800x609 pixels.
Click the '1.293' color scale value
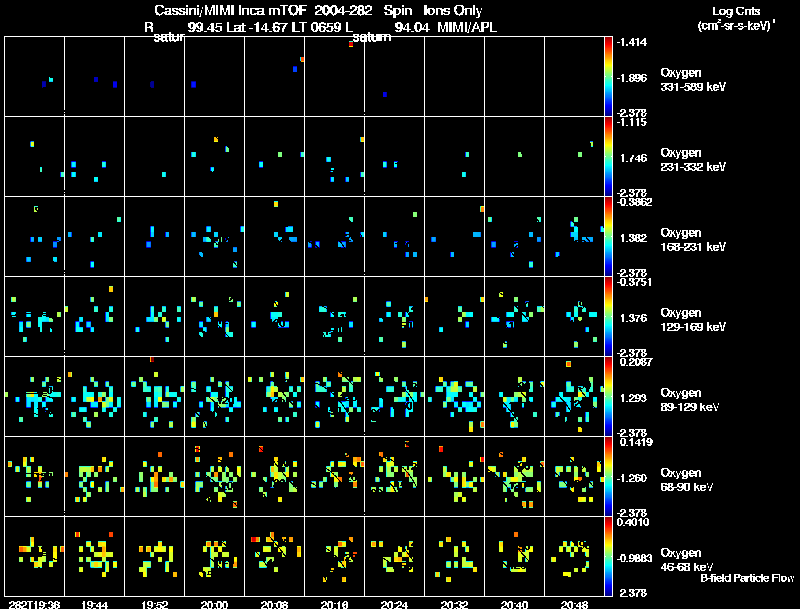coord(634,398)
